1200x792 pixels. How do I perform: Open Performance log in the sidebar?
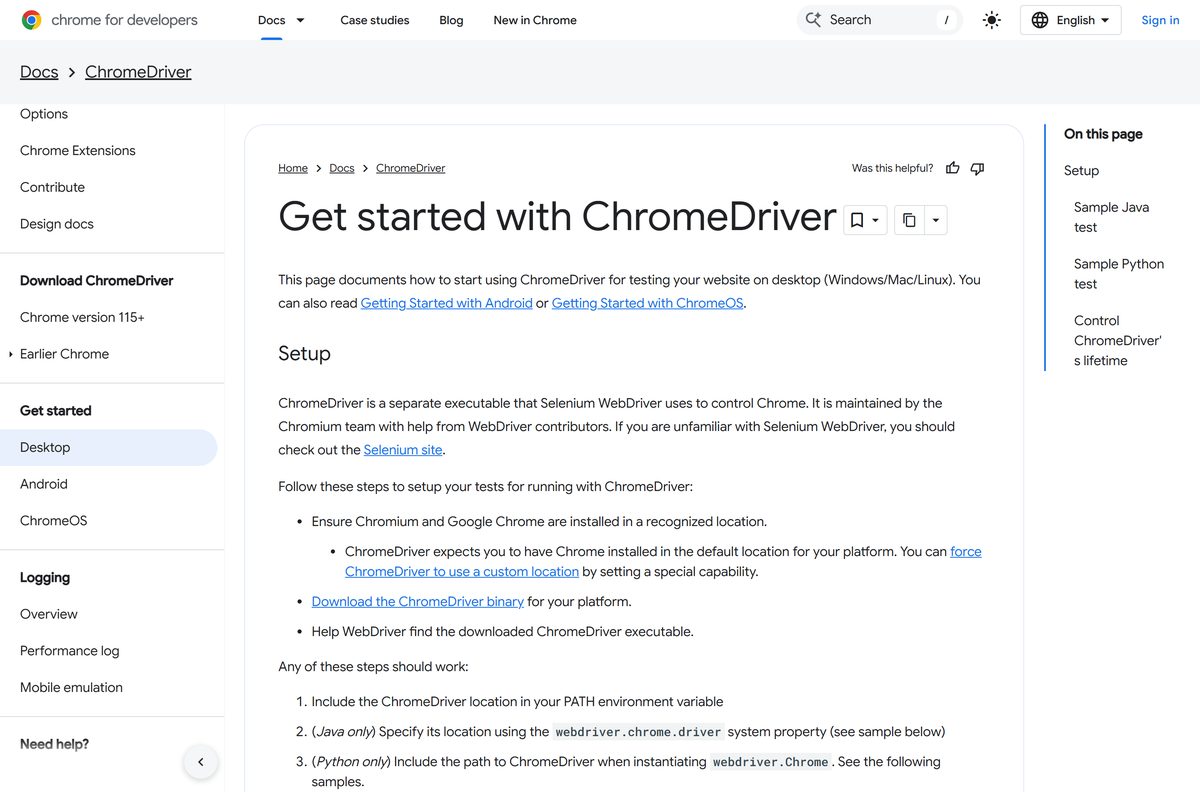(x=69, y=651)
